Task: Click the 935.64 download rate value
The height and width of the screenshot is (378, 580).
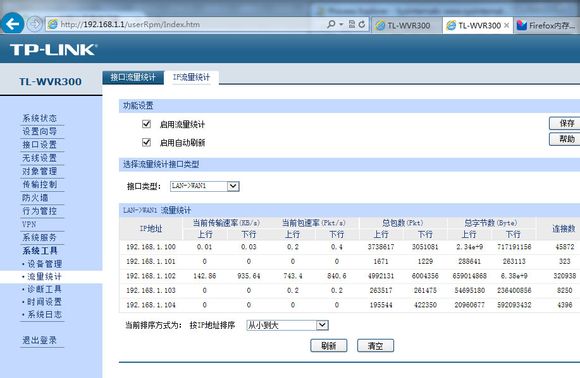Action: [x=249, y=276]
